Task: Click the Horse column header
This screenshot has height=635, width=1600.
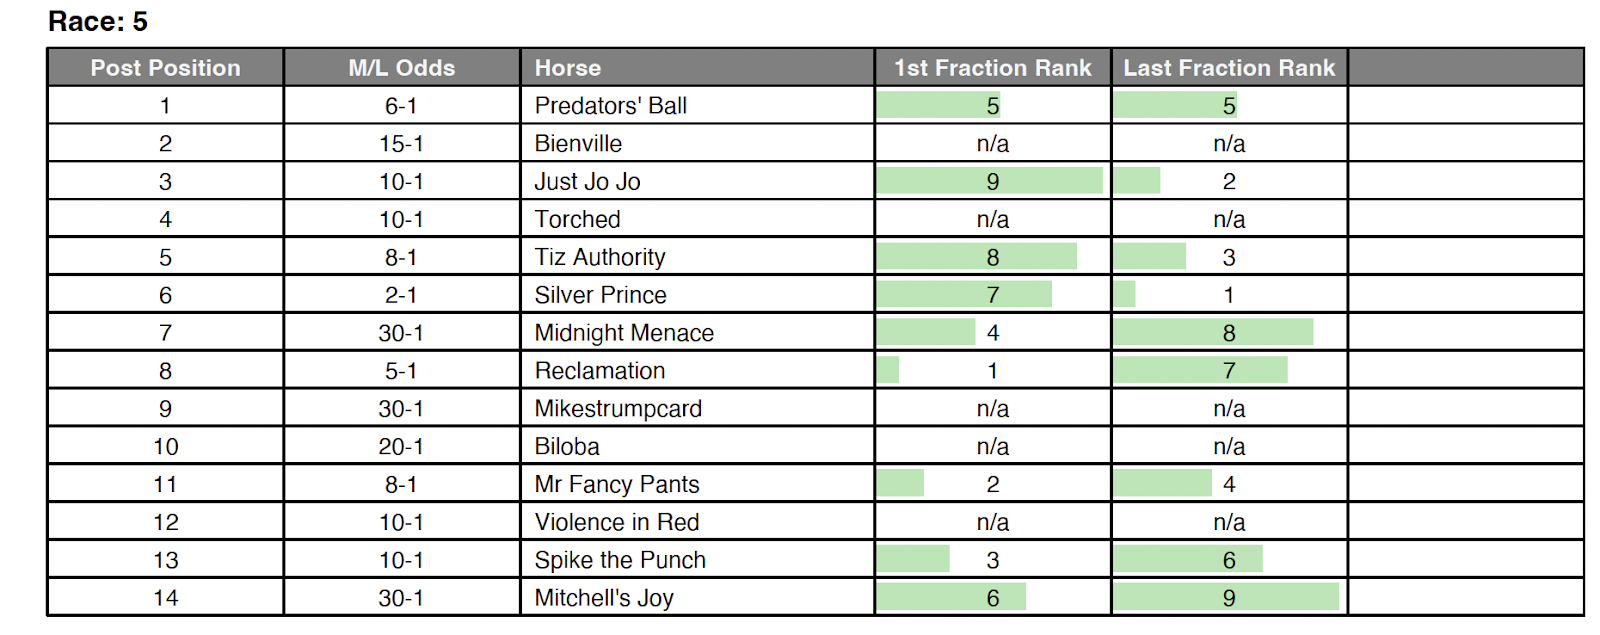Action: [x=568, y=68]
